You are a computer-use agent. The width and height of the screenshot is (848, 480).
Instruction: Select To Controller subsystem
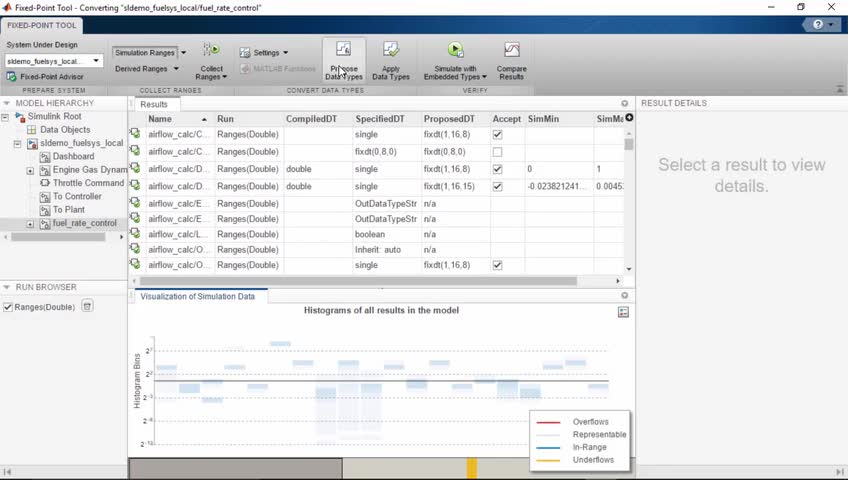click(x=77, y=196)
